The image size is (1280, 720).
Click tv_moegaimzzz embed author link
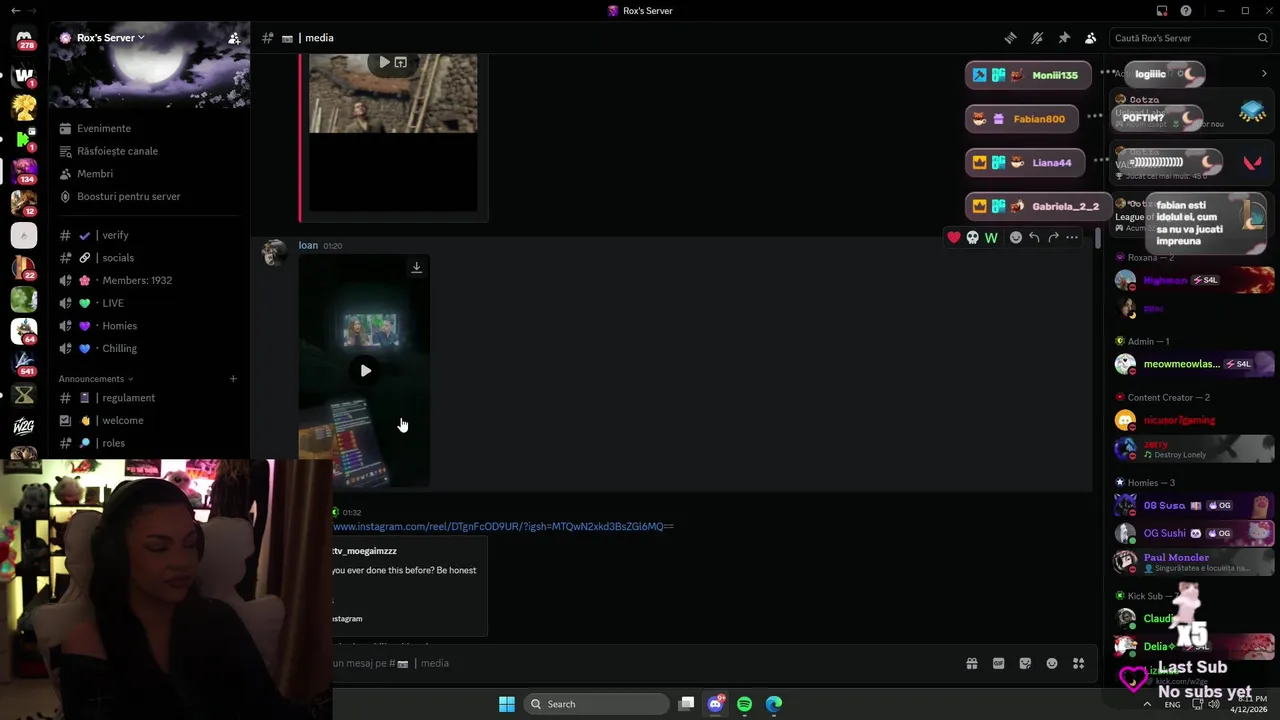click(x=365, y=551)
